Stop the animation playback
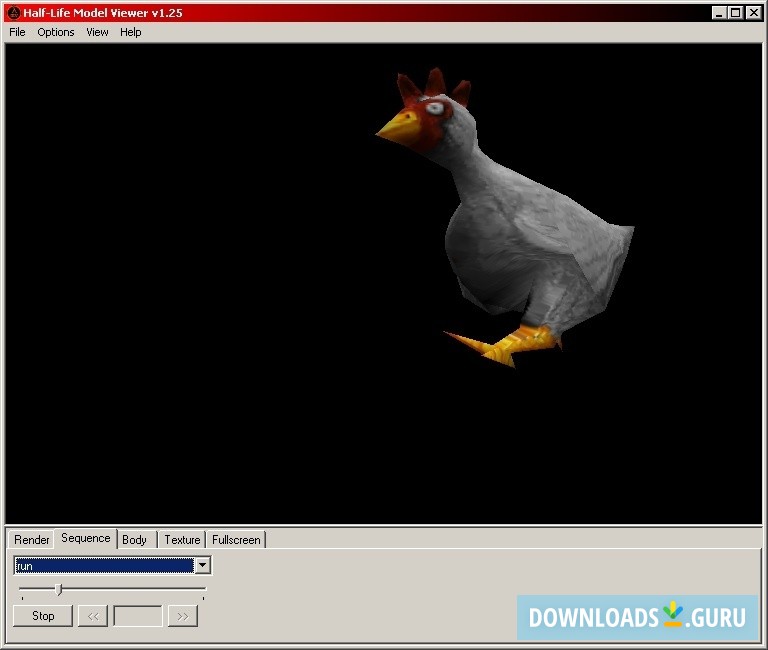This screenshot has width=768, height=650. [43, 616]
